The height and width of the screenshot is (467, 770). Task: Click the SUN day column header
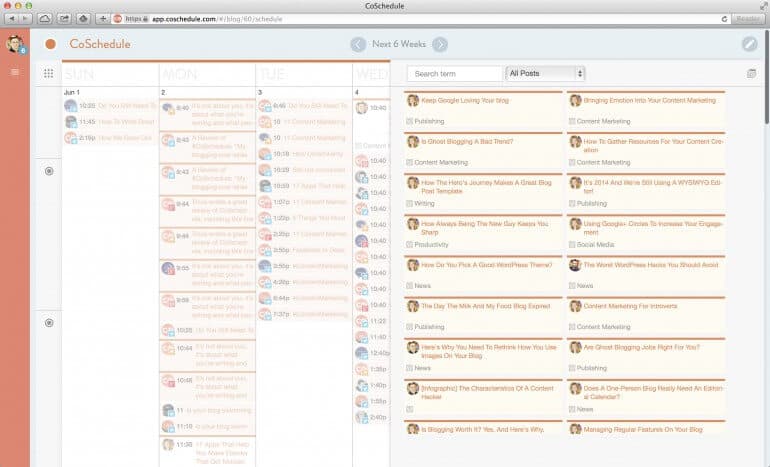point(79,74)
